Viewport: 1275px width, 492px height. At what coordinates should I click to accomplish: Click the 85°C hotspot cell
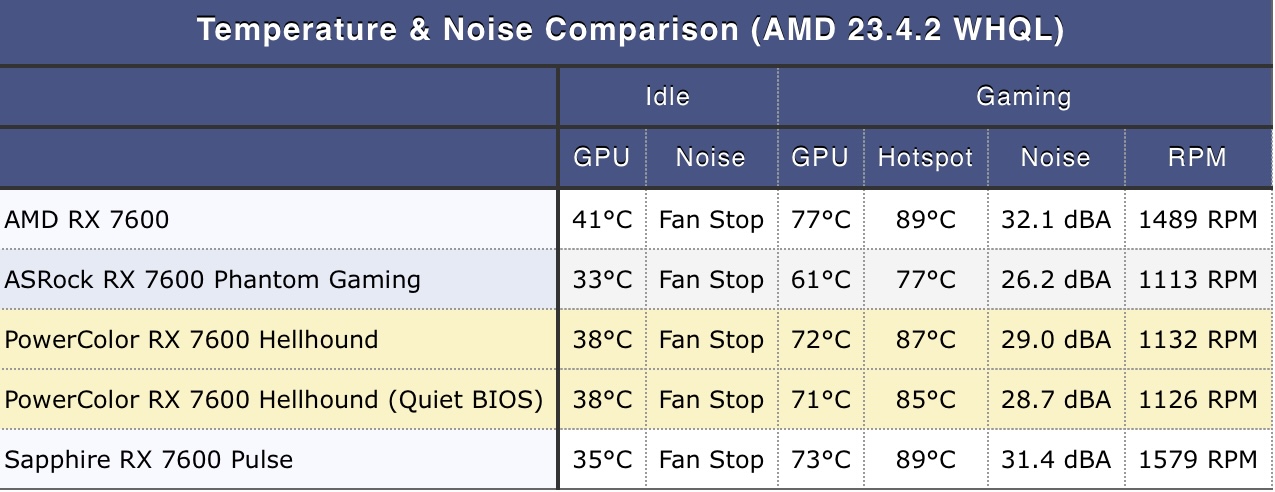[926, 399]
